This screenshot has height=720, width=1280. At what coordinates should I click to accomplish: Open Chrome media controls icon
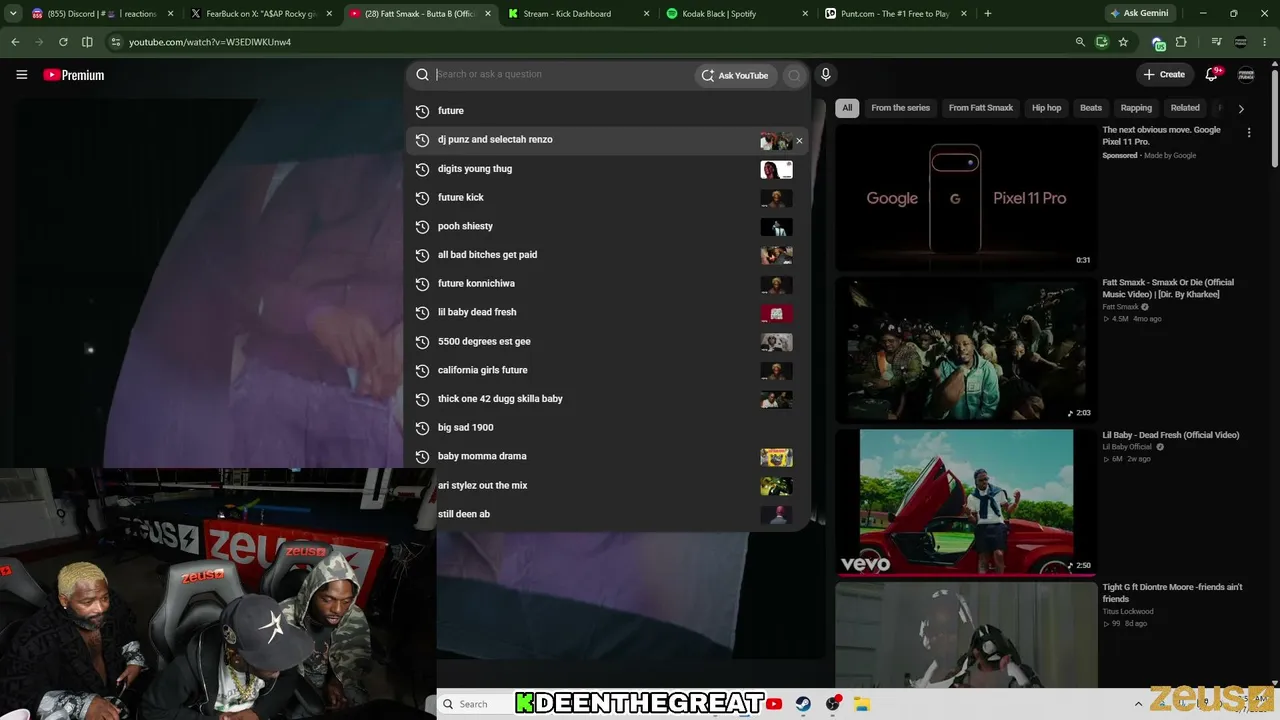pyautogui.click(x=1216, y=42)
